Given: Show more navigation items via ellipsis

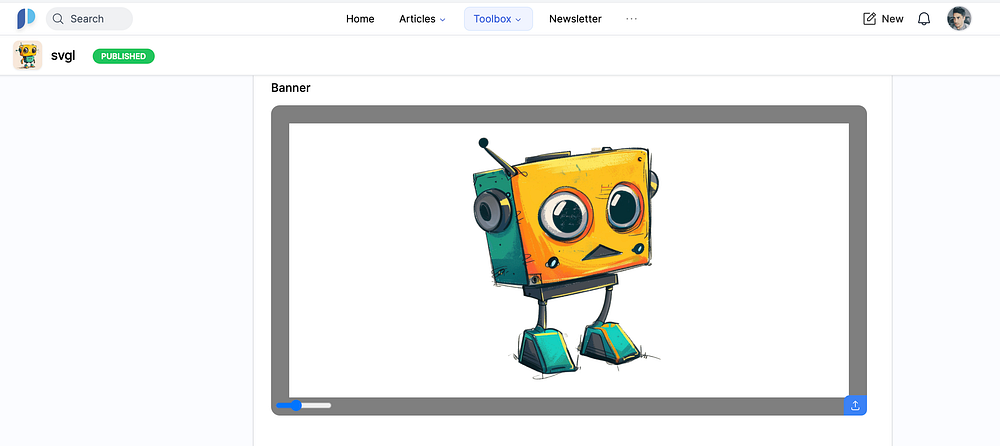Looking at the screenshot, I should 631,19.
